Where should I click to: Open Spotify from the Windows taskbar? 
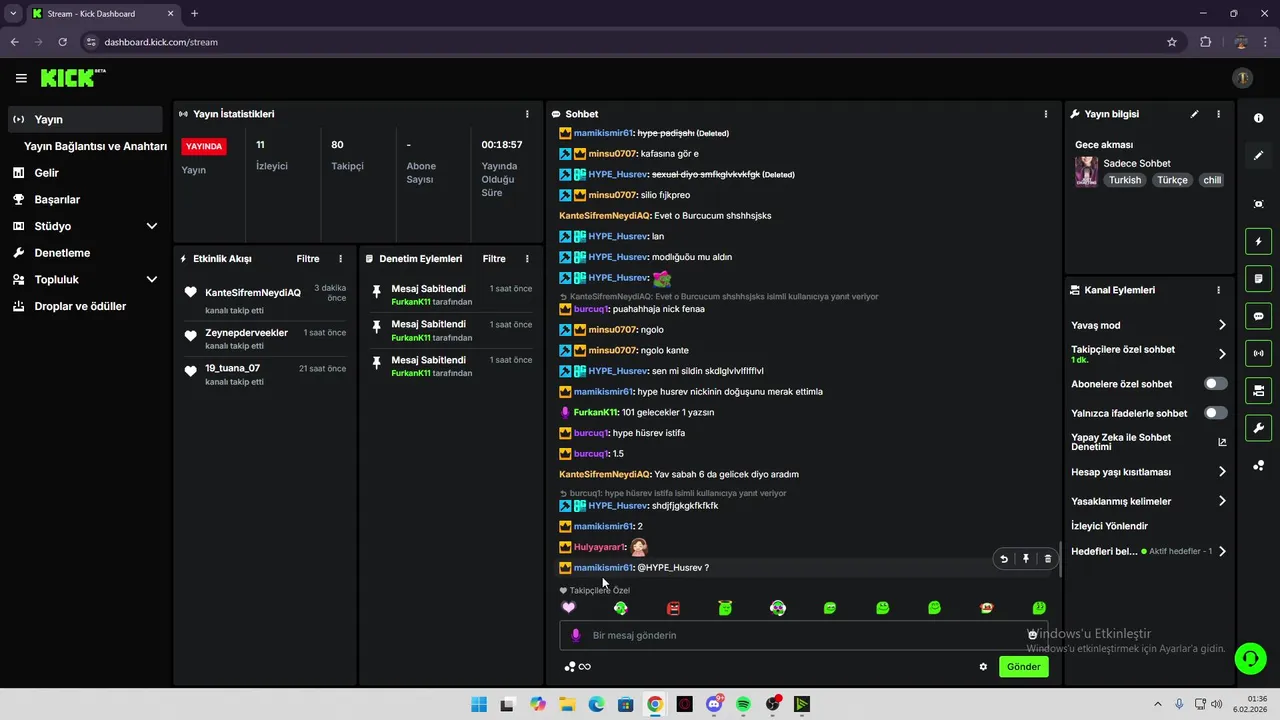coord(743,705)
